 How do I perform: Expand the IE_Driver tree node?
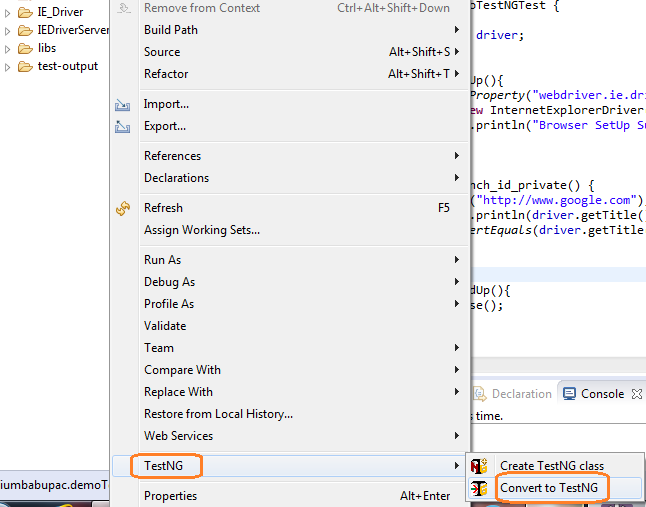click(7, 13)
